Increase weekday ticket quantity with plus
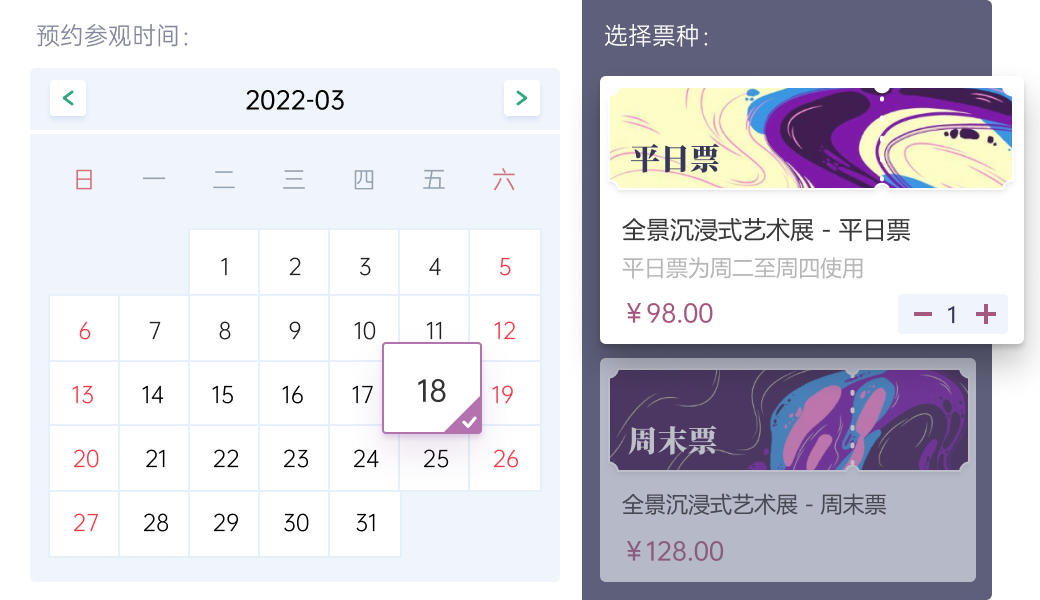Image resolution: width=1040 pixels, height=600 pixels. point(986,315)
